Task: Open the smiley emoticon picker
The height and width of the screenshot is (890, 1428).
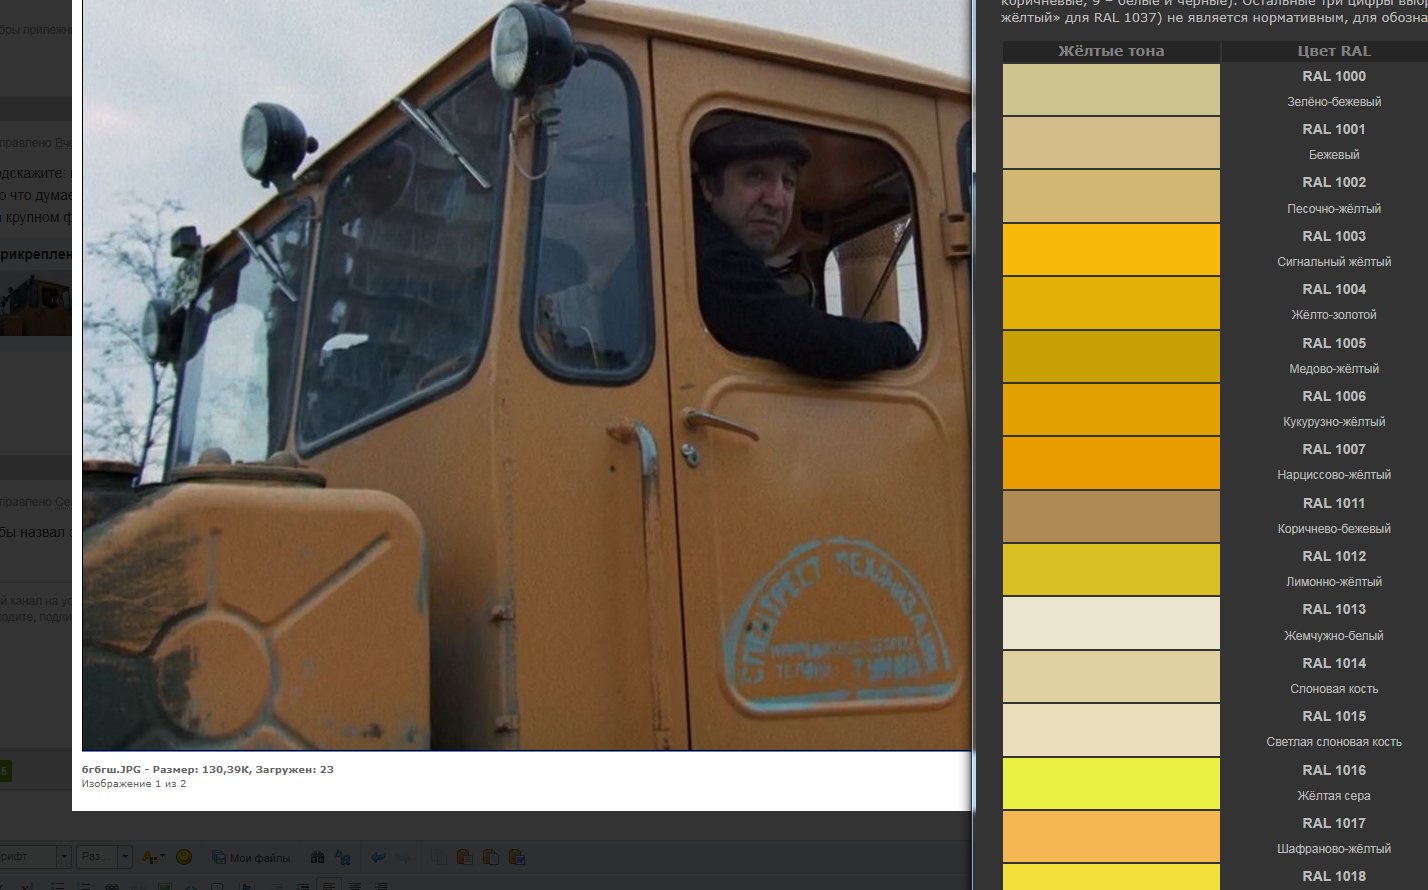Action: [184, 857]
